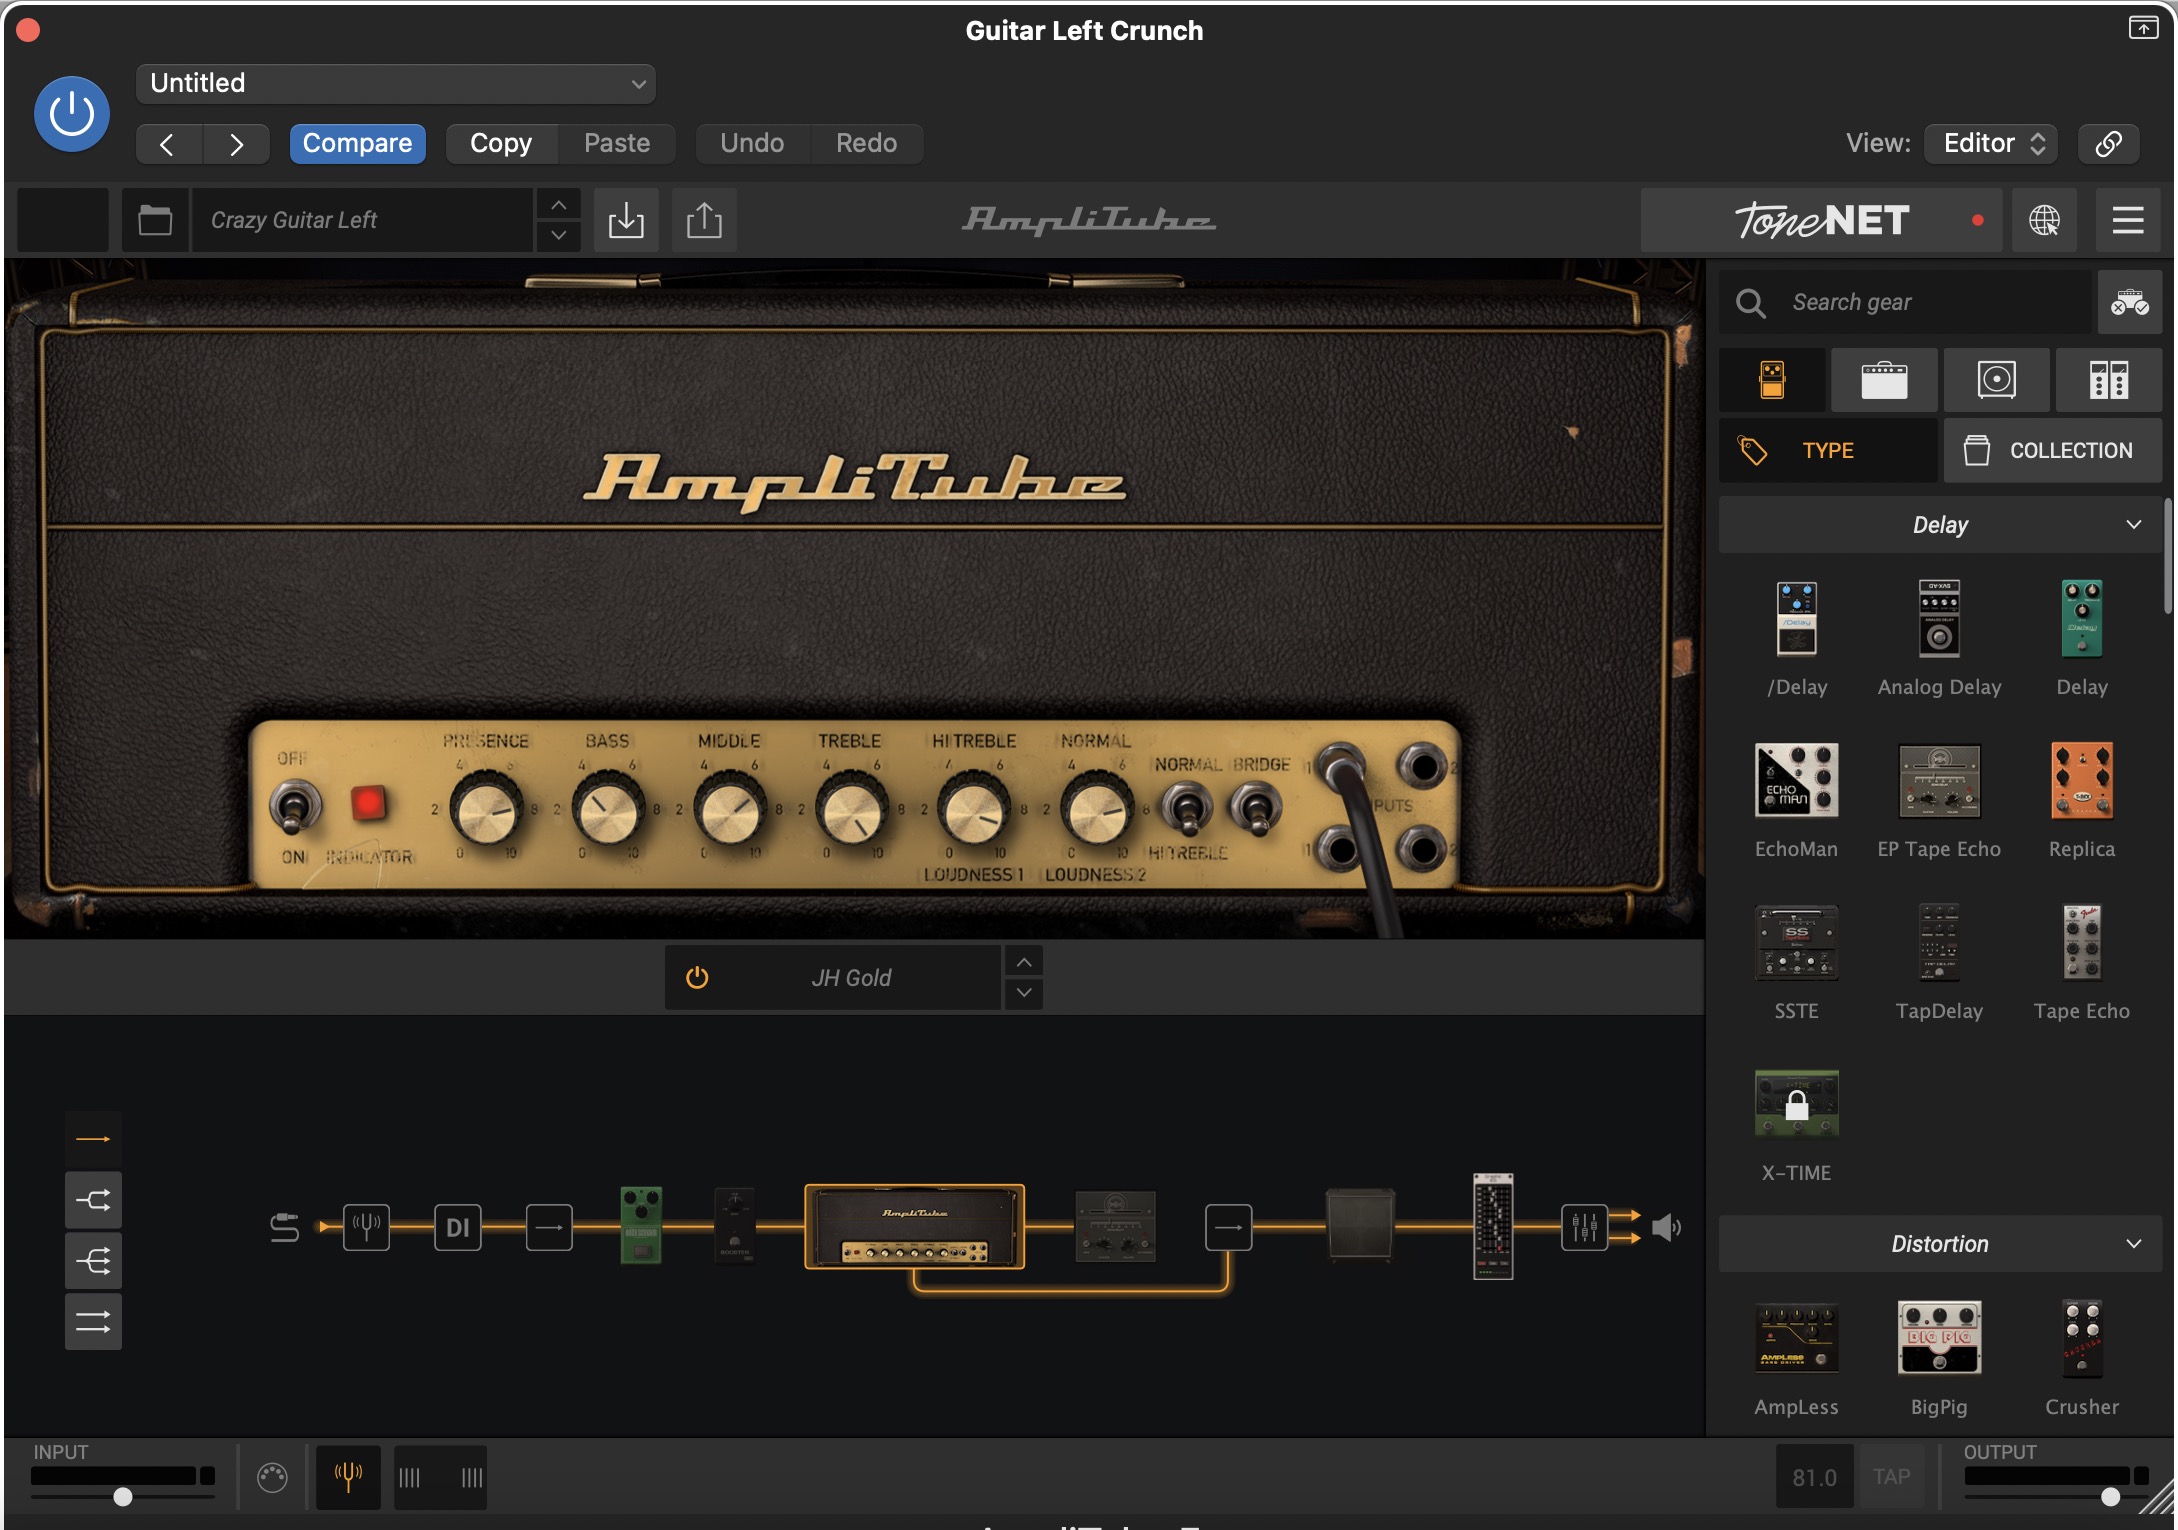Switch to COLLECTION filter tab

2052,451
